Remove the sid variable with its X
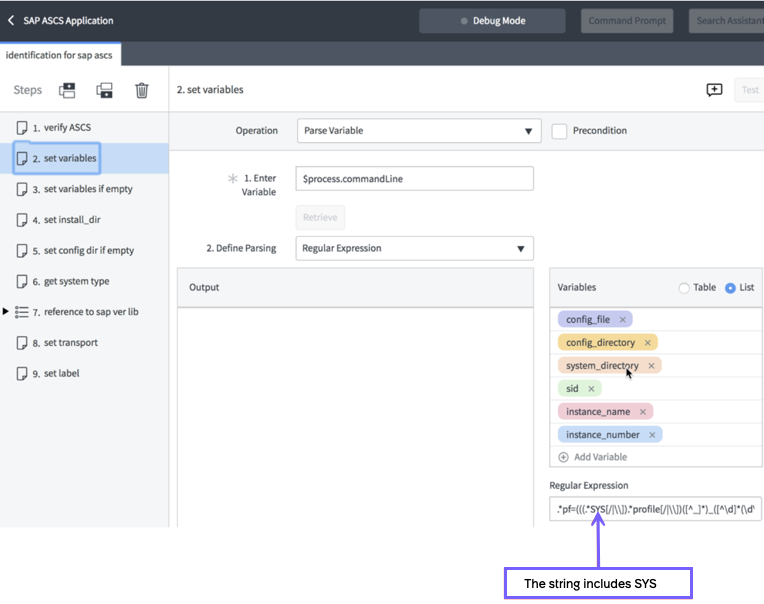764x604 pixels. [x=591, y=389]
